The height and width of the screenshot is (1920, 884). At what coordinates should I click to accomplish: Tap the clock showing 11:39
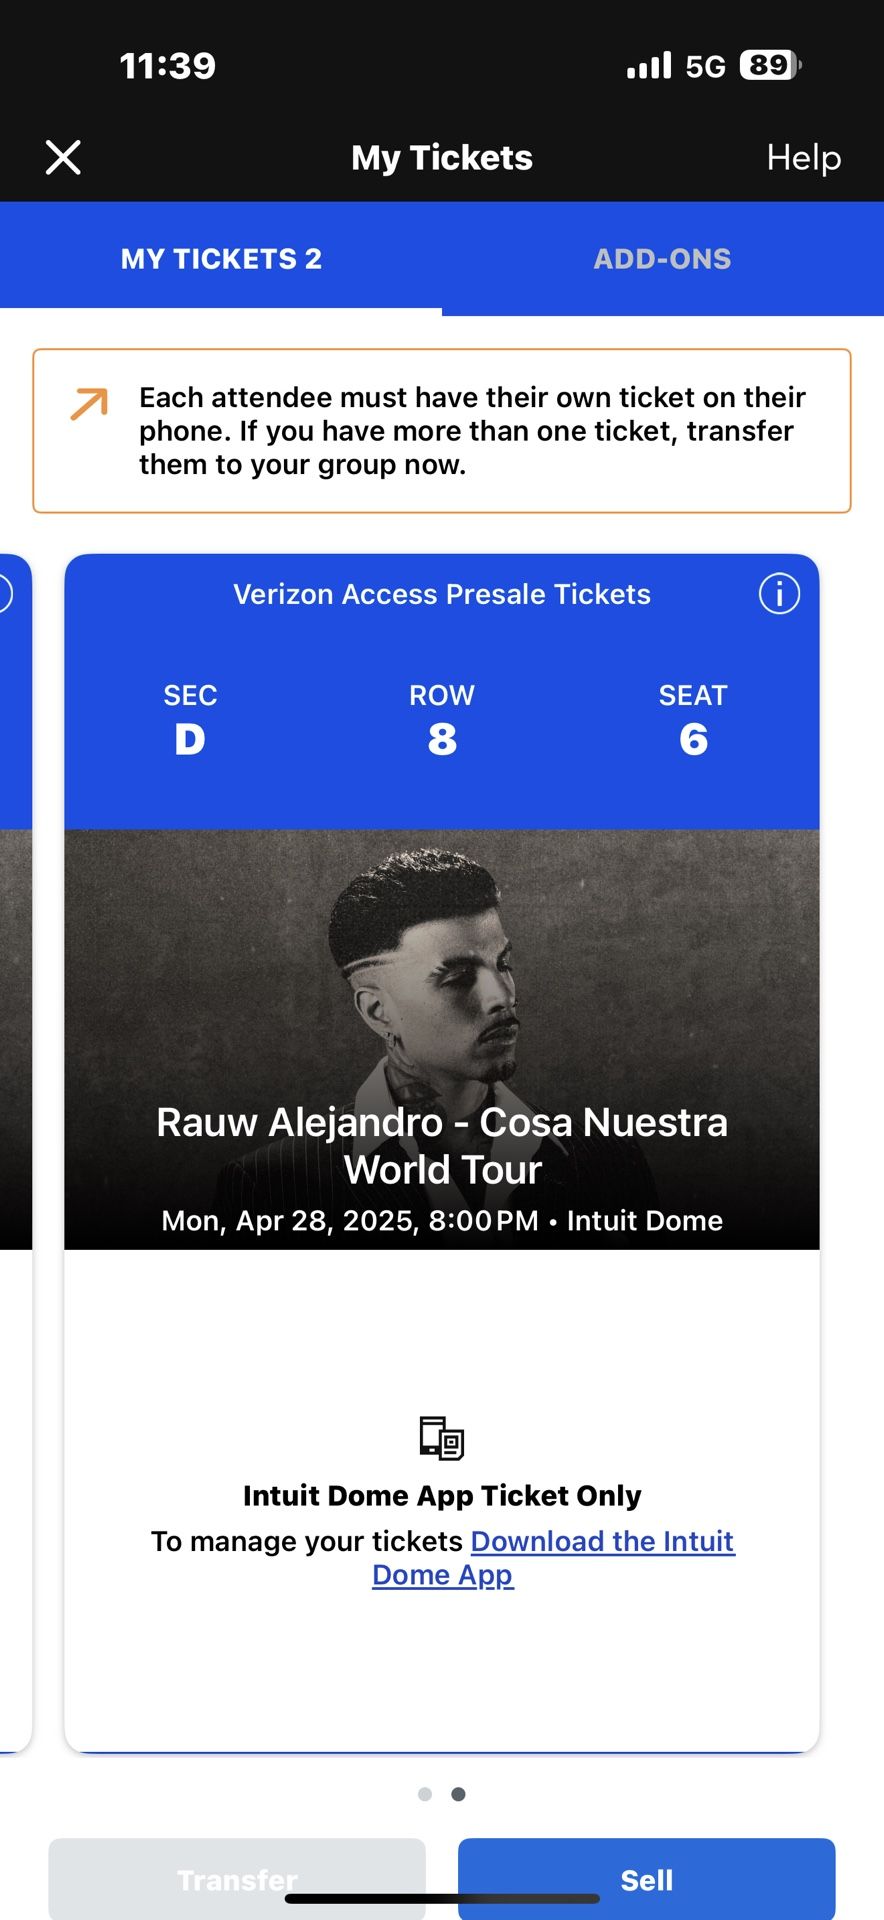[166, 64]
